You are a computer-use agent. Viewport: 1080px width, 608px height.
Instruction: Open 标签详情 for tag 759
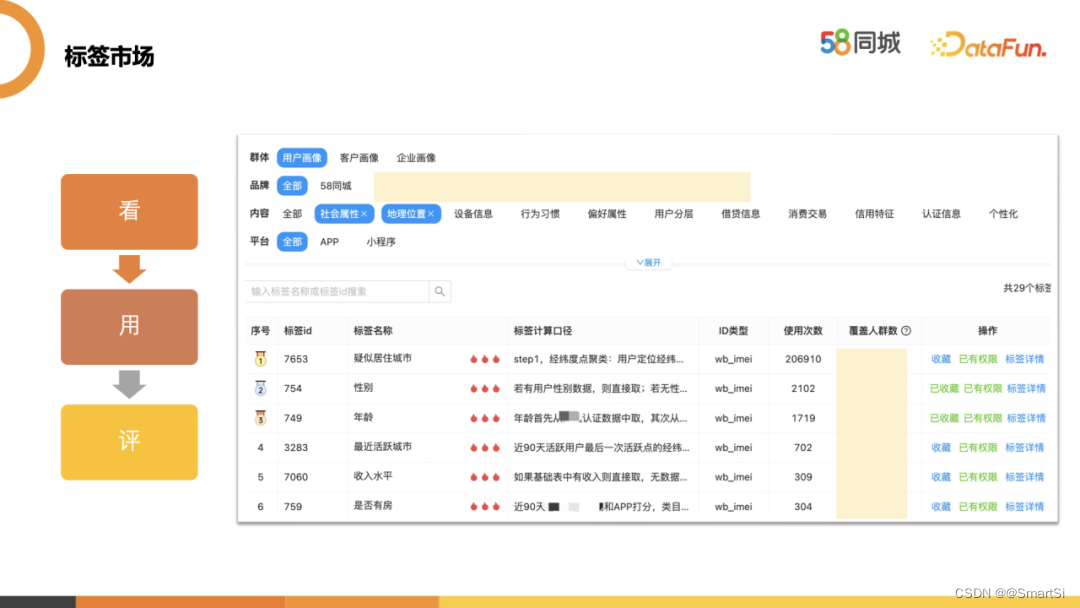1024,507
